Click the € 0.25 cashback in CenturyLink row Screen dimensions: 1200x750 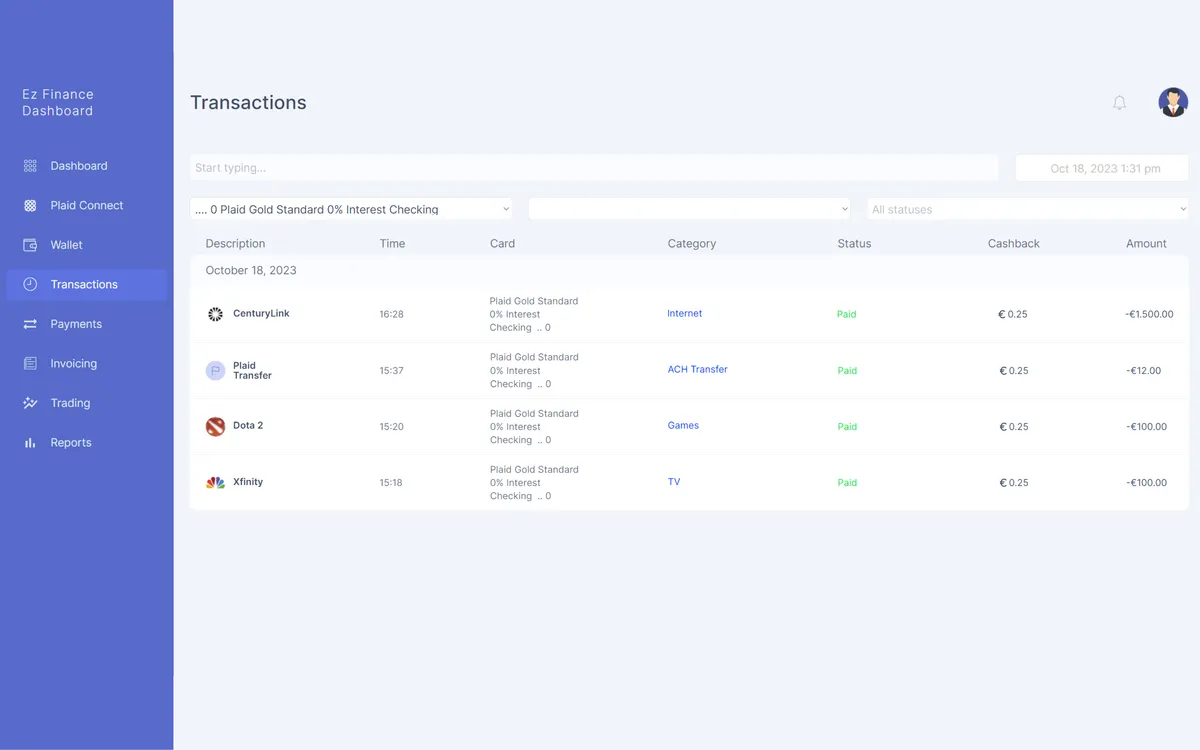[x=1013, y=314]
